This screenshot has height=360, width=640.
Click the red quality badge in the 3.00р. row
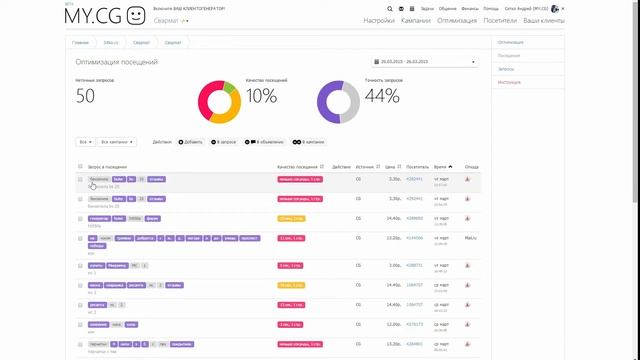point(290,266)
